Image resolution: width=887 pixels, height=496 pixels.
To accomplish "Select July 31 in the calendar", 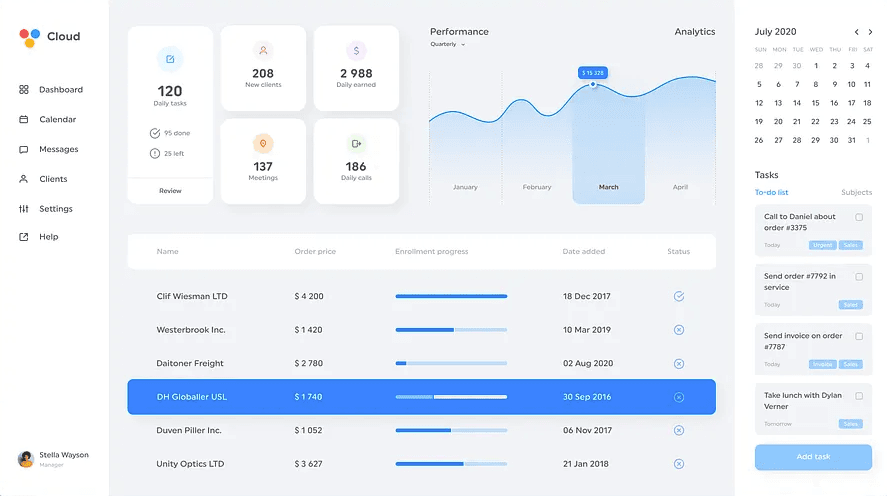I will (x=851, y=140).
